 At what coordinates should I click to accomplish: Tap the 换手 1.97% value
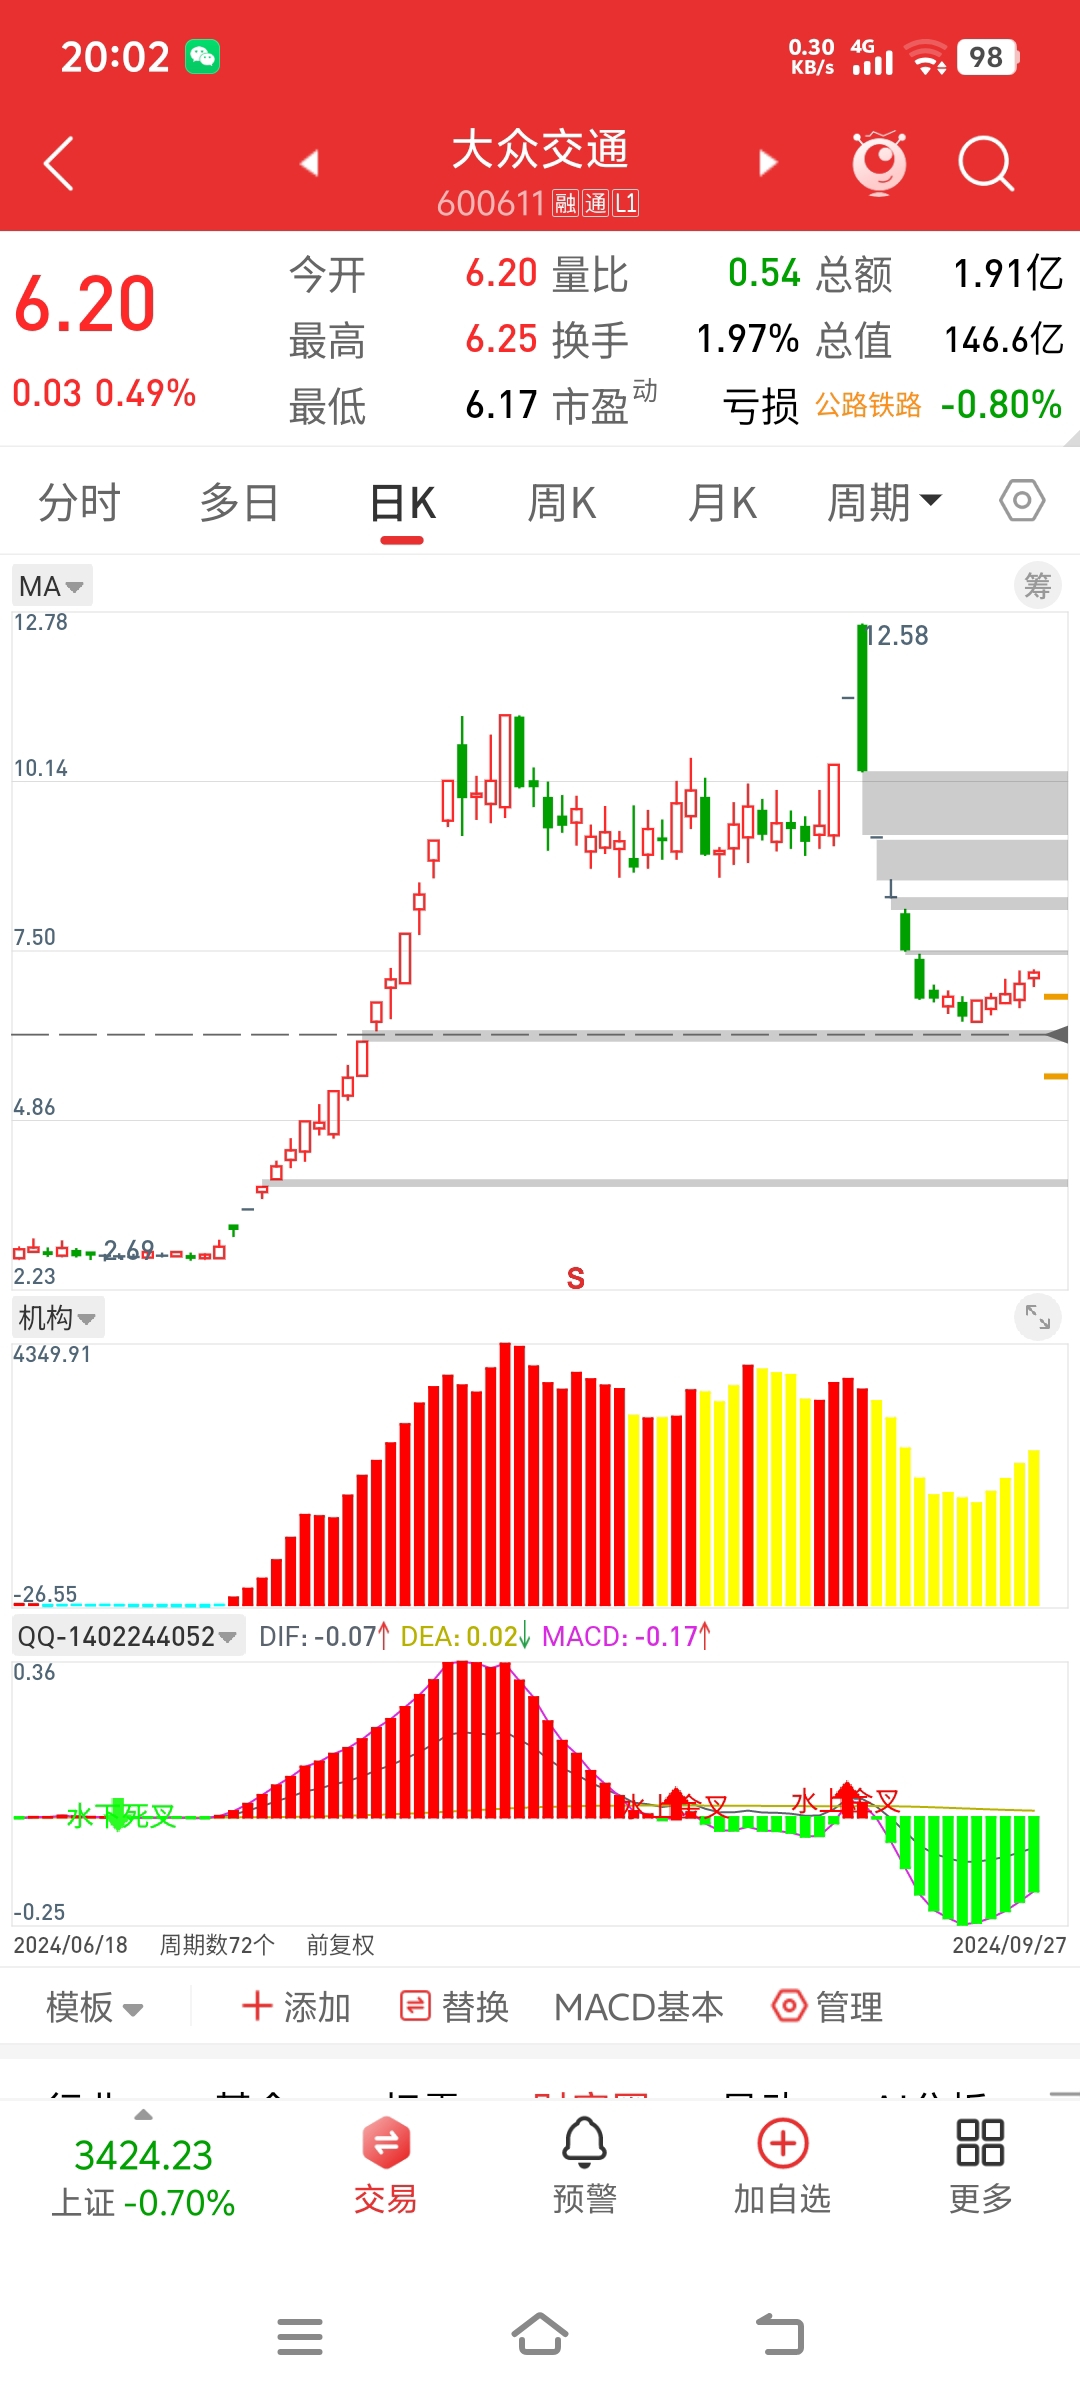pos(748,340)
